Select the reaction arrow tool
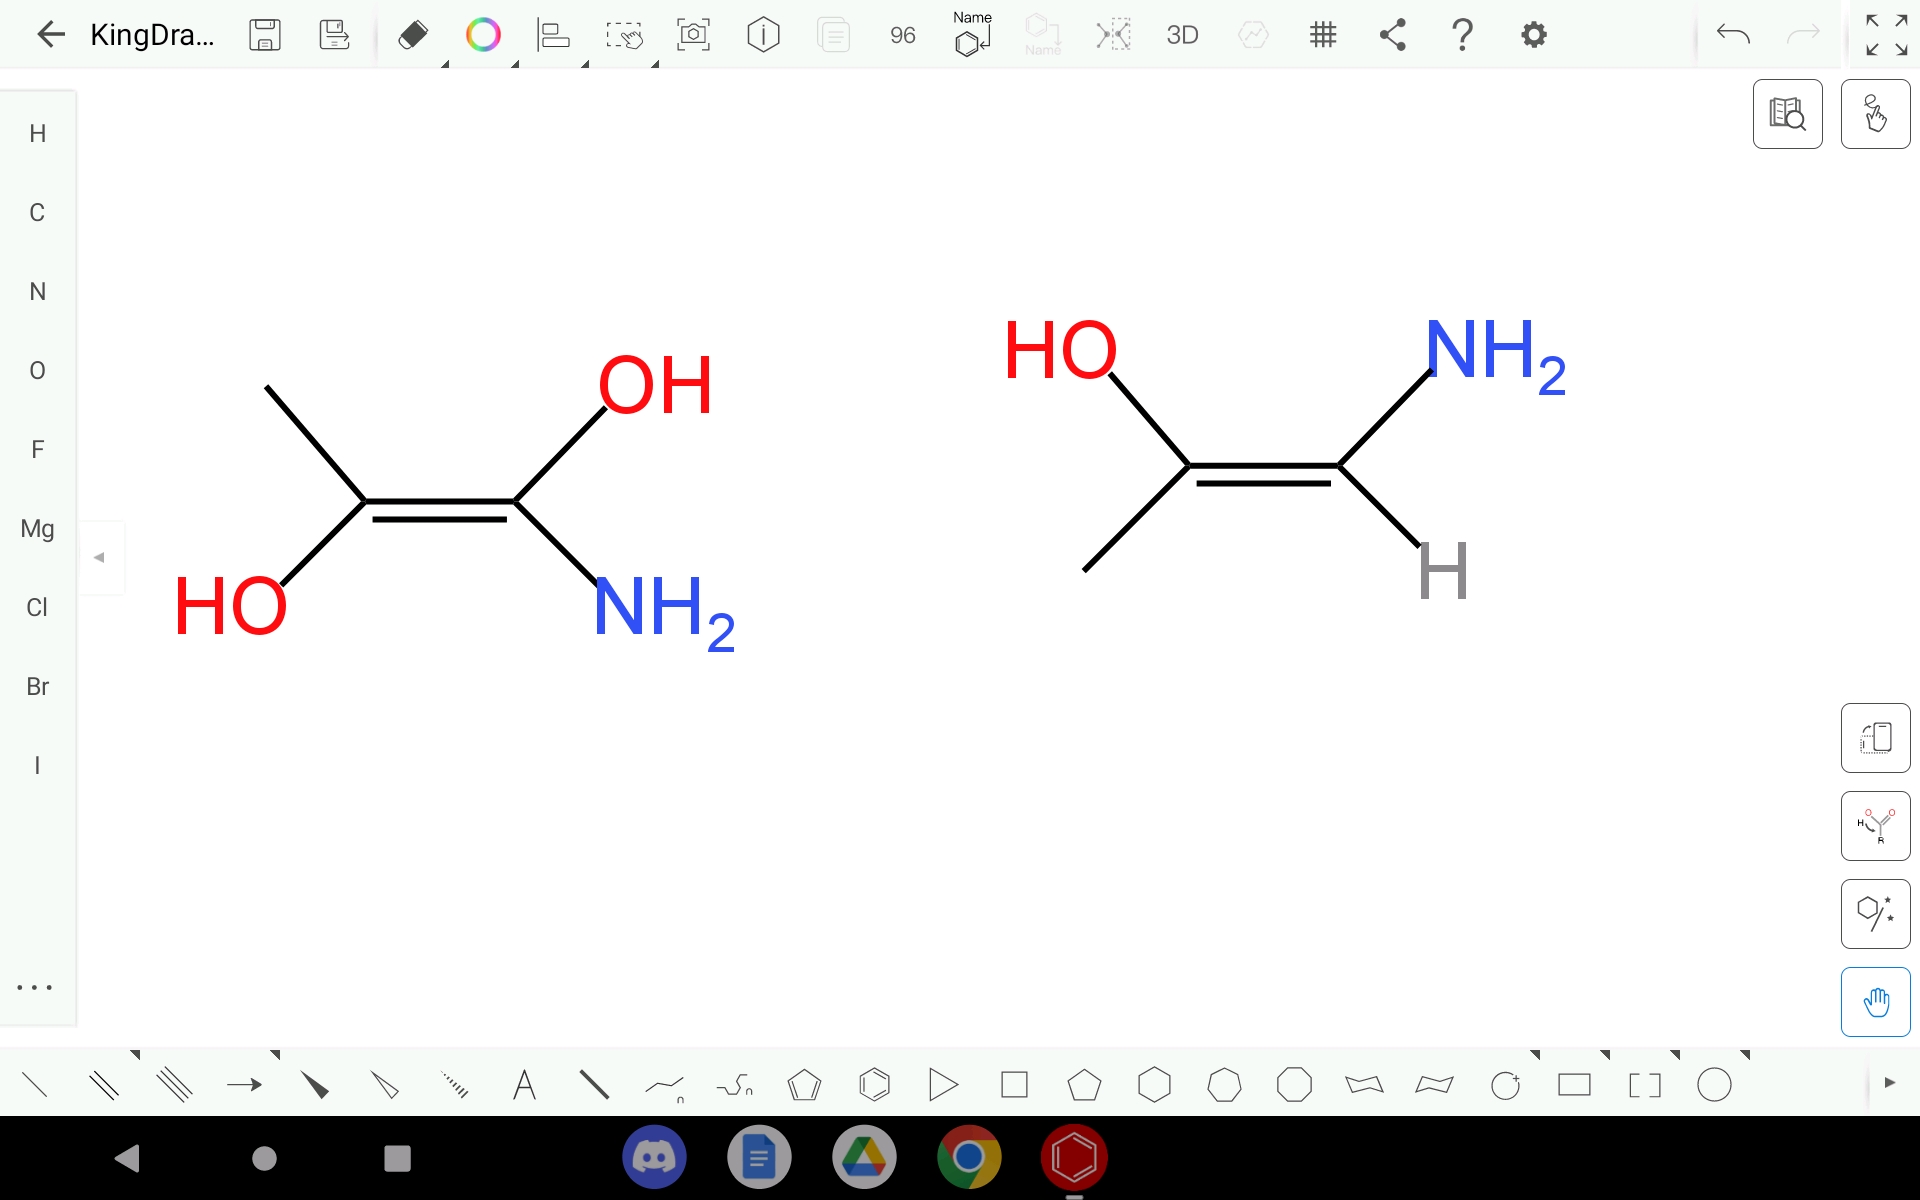The image size is (1920, 1200). pyautogui.click(x=243, y=1085)
